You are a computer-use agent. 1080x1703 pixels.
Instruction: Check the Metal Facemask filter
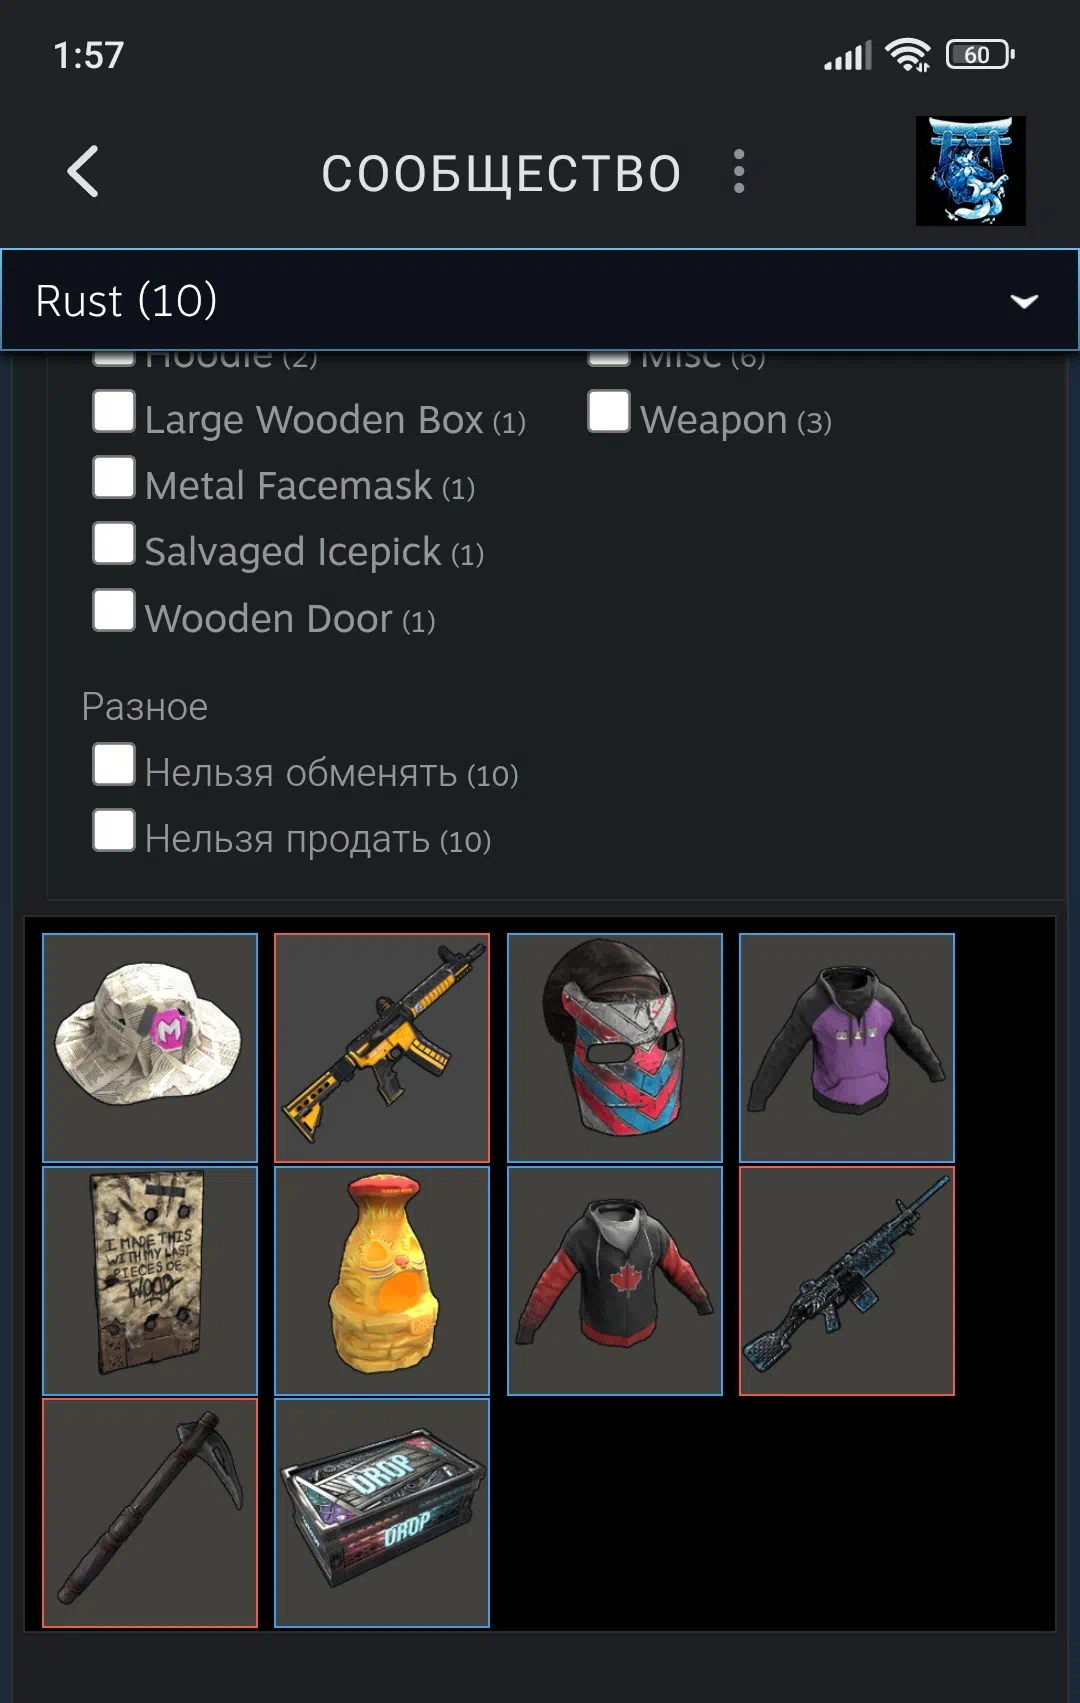[114, 477]
